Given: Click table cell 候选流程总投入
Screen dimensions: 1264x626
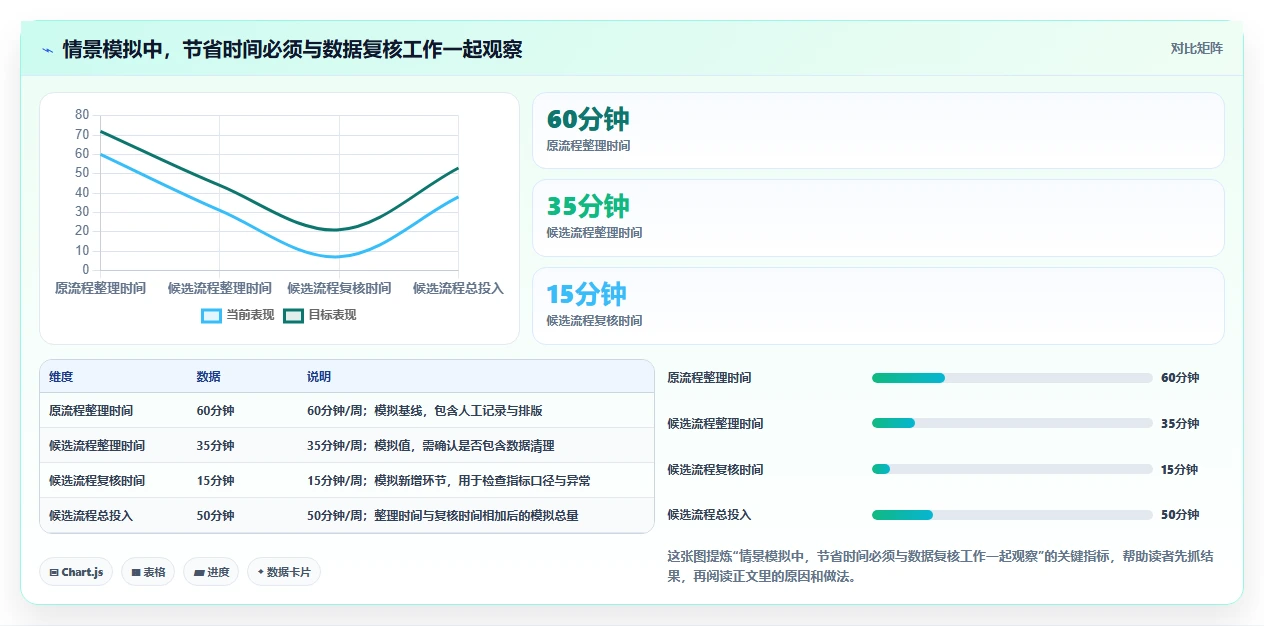Looking at the screenshot, I should click(91, 516).
